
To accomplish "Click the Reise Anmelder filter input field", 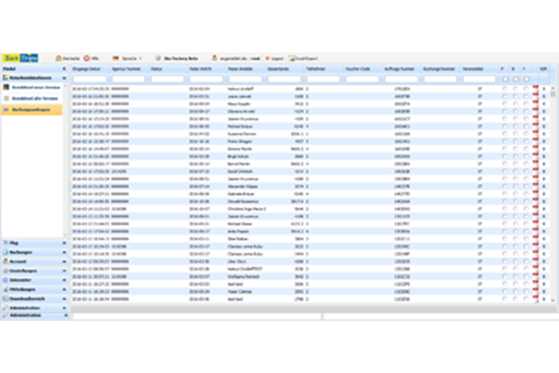I will pyautogui.click(x=245, y=79).
